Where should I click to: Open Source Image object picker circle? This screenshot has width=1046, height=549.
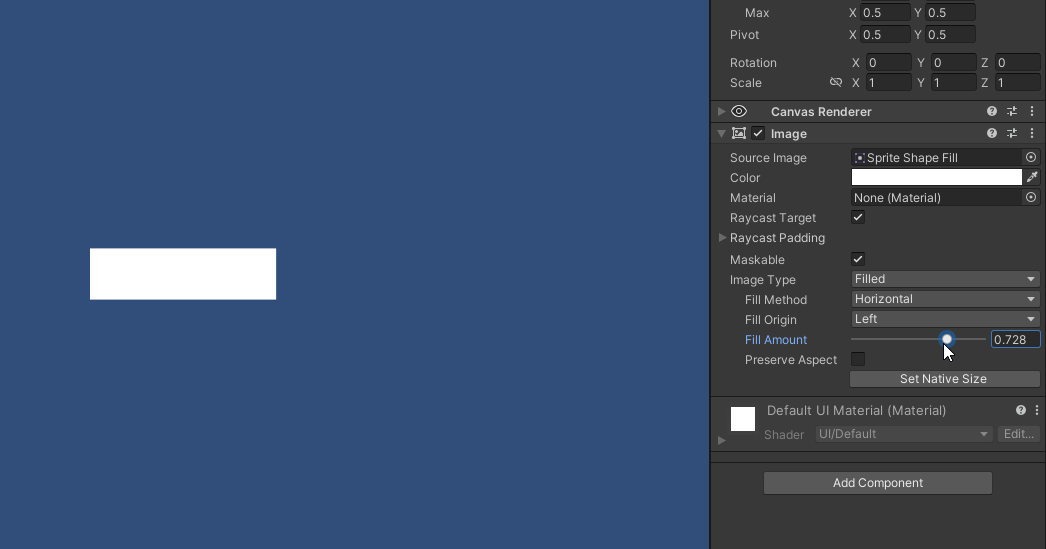[x=1031, y=157]
